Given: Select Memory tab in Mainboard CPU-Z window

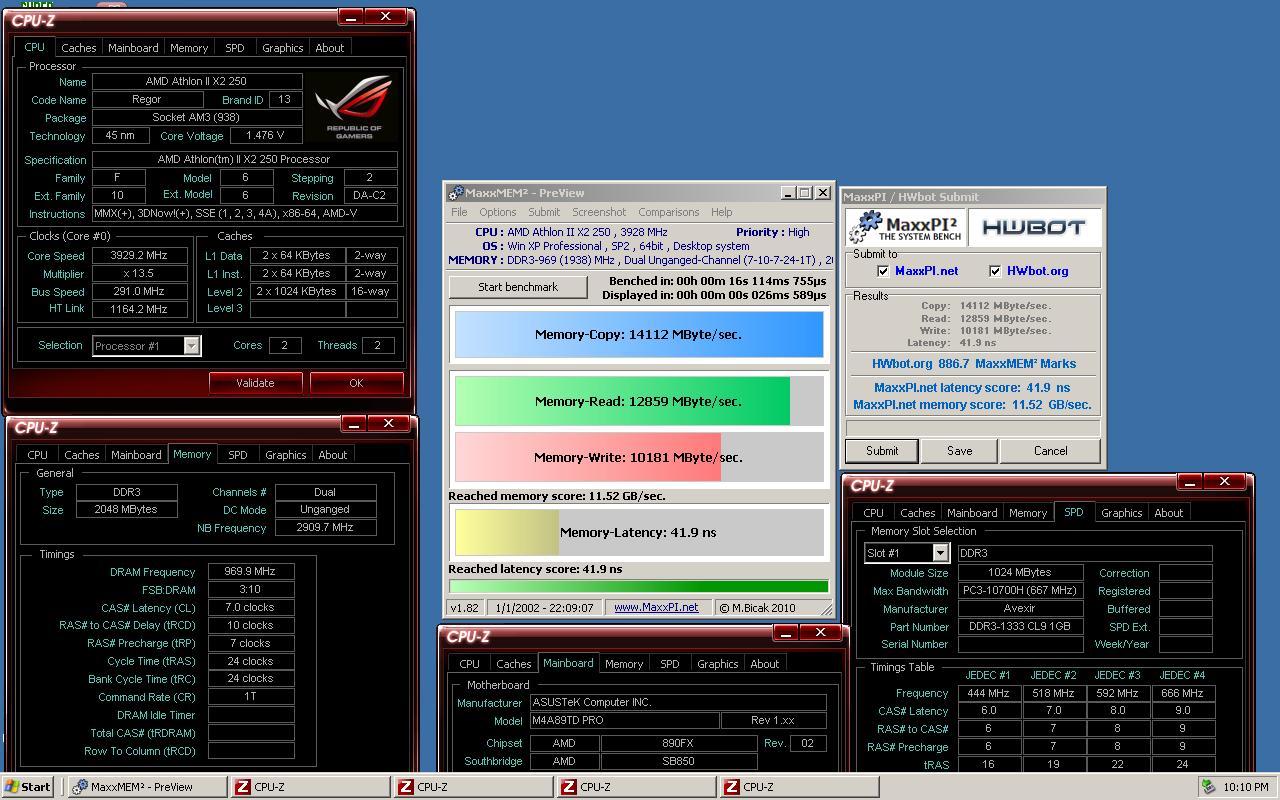Looking at the screenshot, I should click(x=624, y=664).
